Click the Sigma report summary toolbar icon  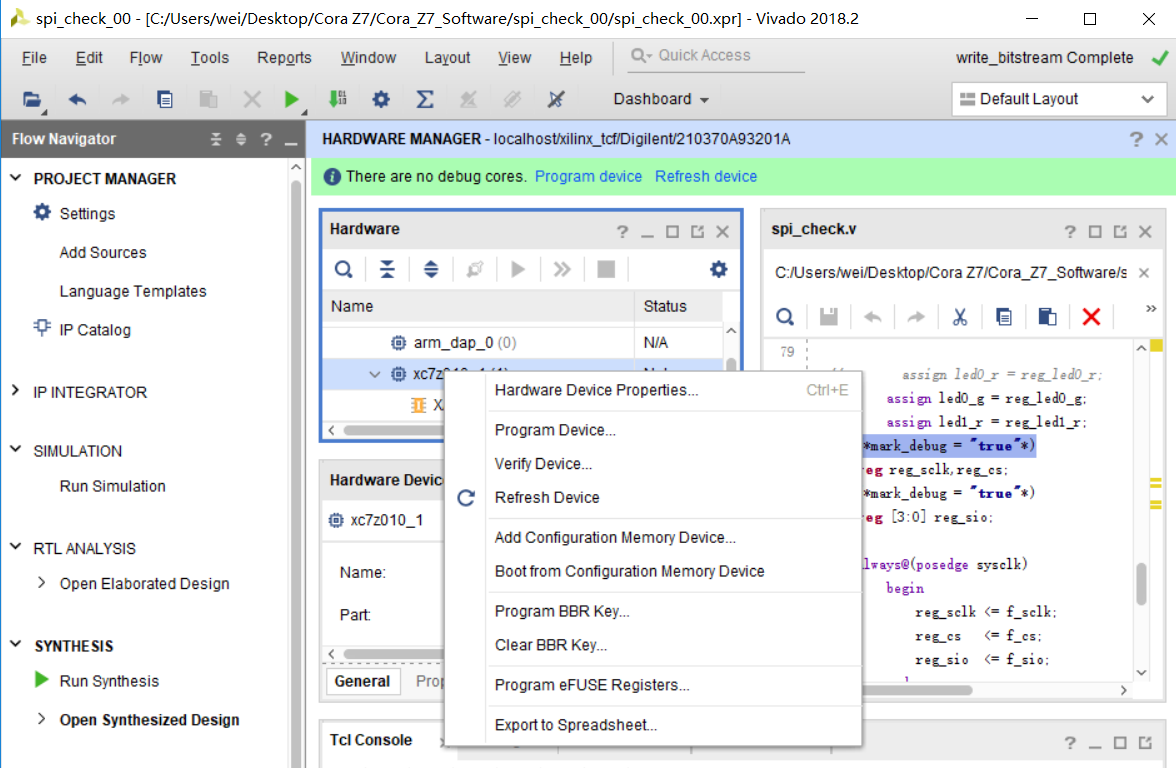pyautogui.click(x=424, y=98)
